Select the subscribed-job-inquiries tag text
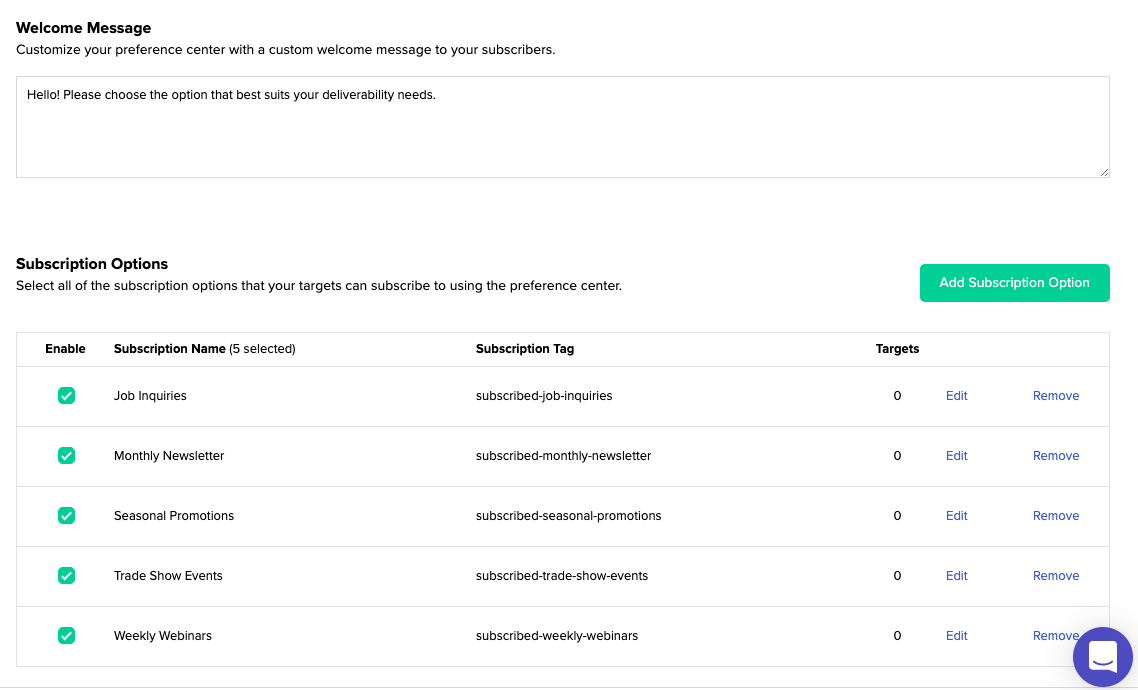Viewport: 1138px width, 690px height. click(544, 395)
